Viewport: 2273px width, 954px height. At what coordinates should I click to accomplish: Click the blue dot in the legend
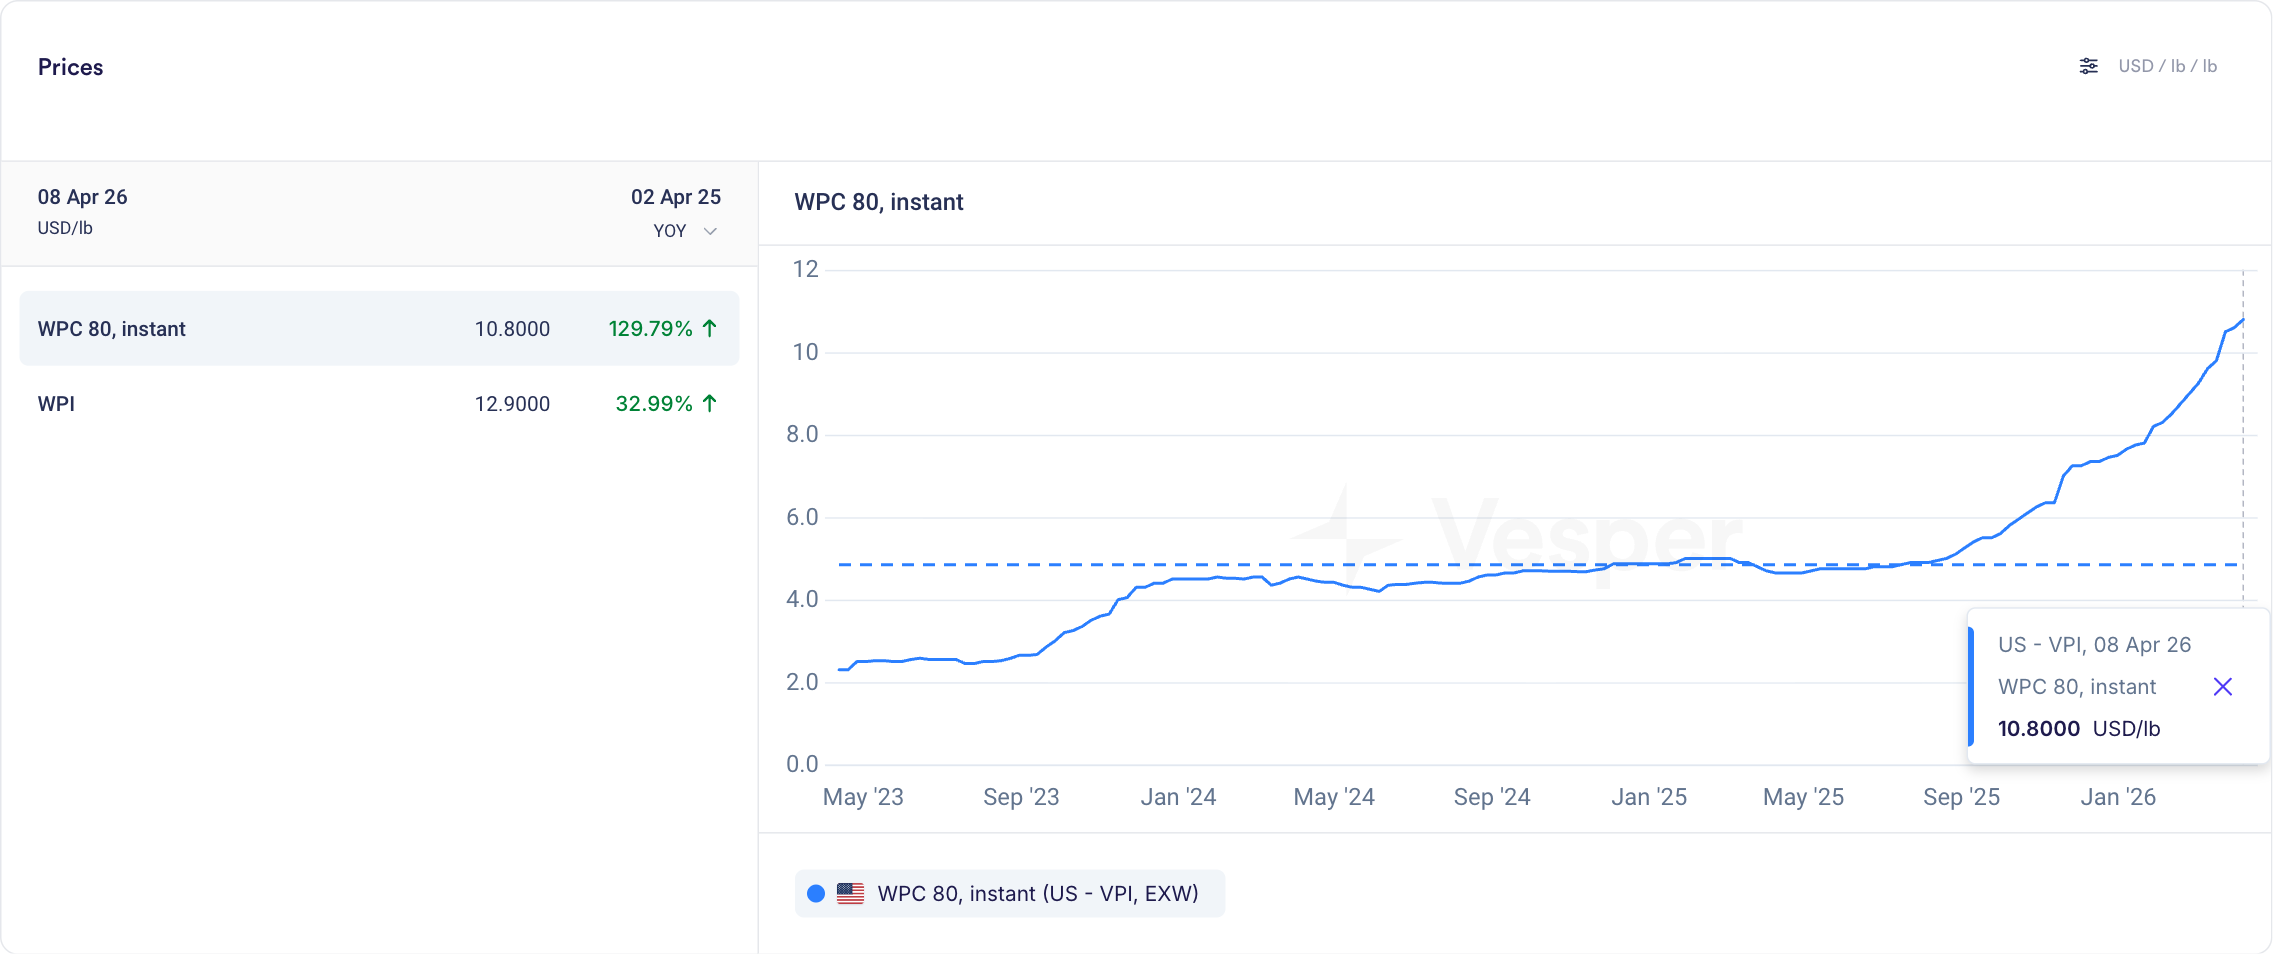pyautogui.click(x=816, y=893)
